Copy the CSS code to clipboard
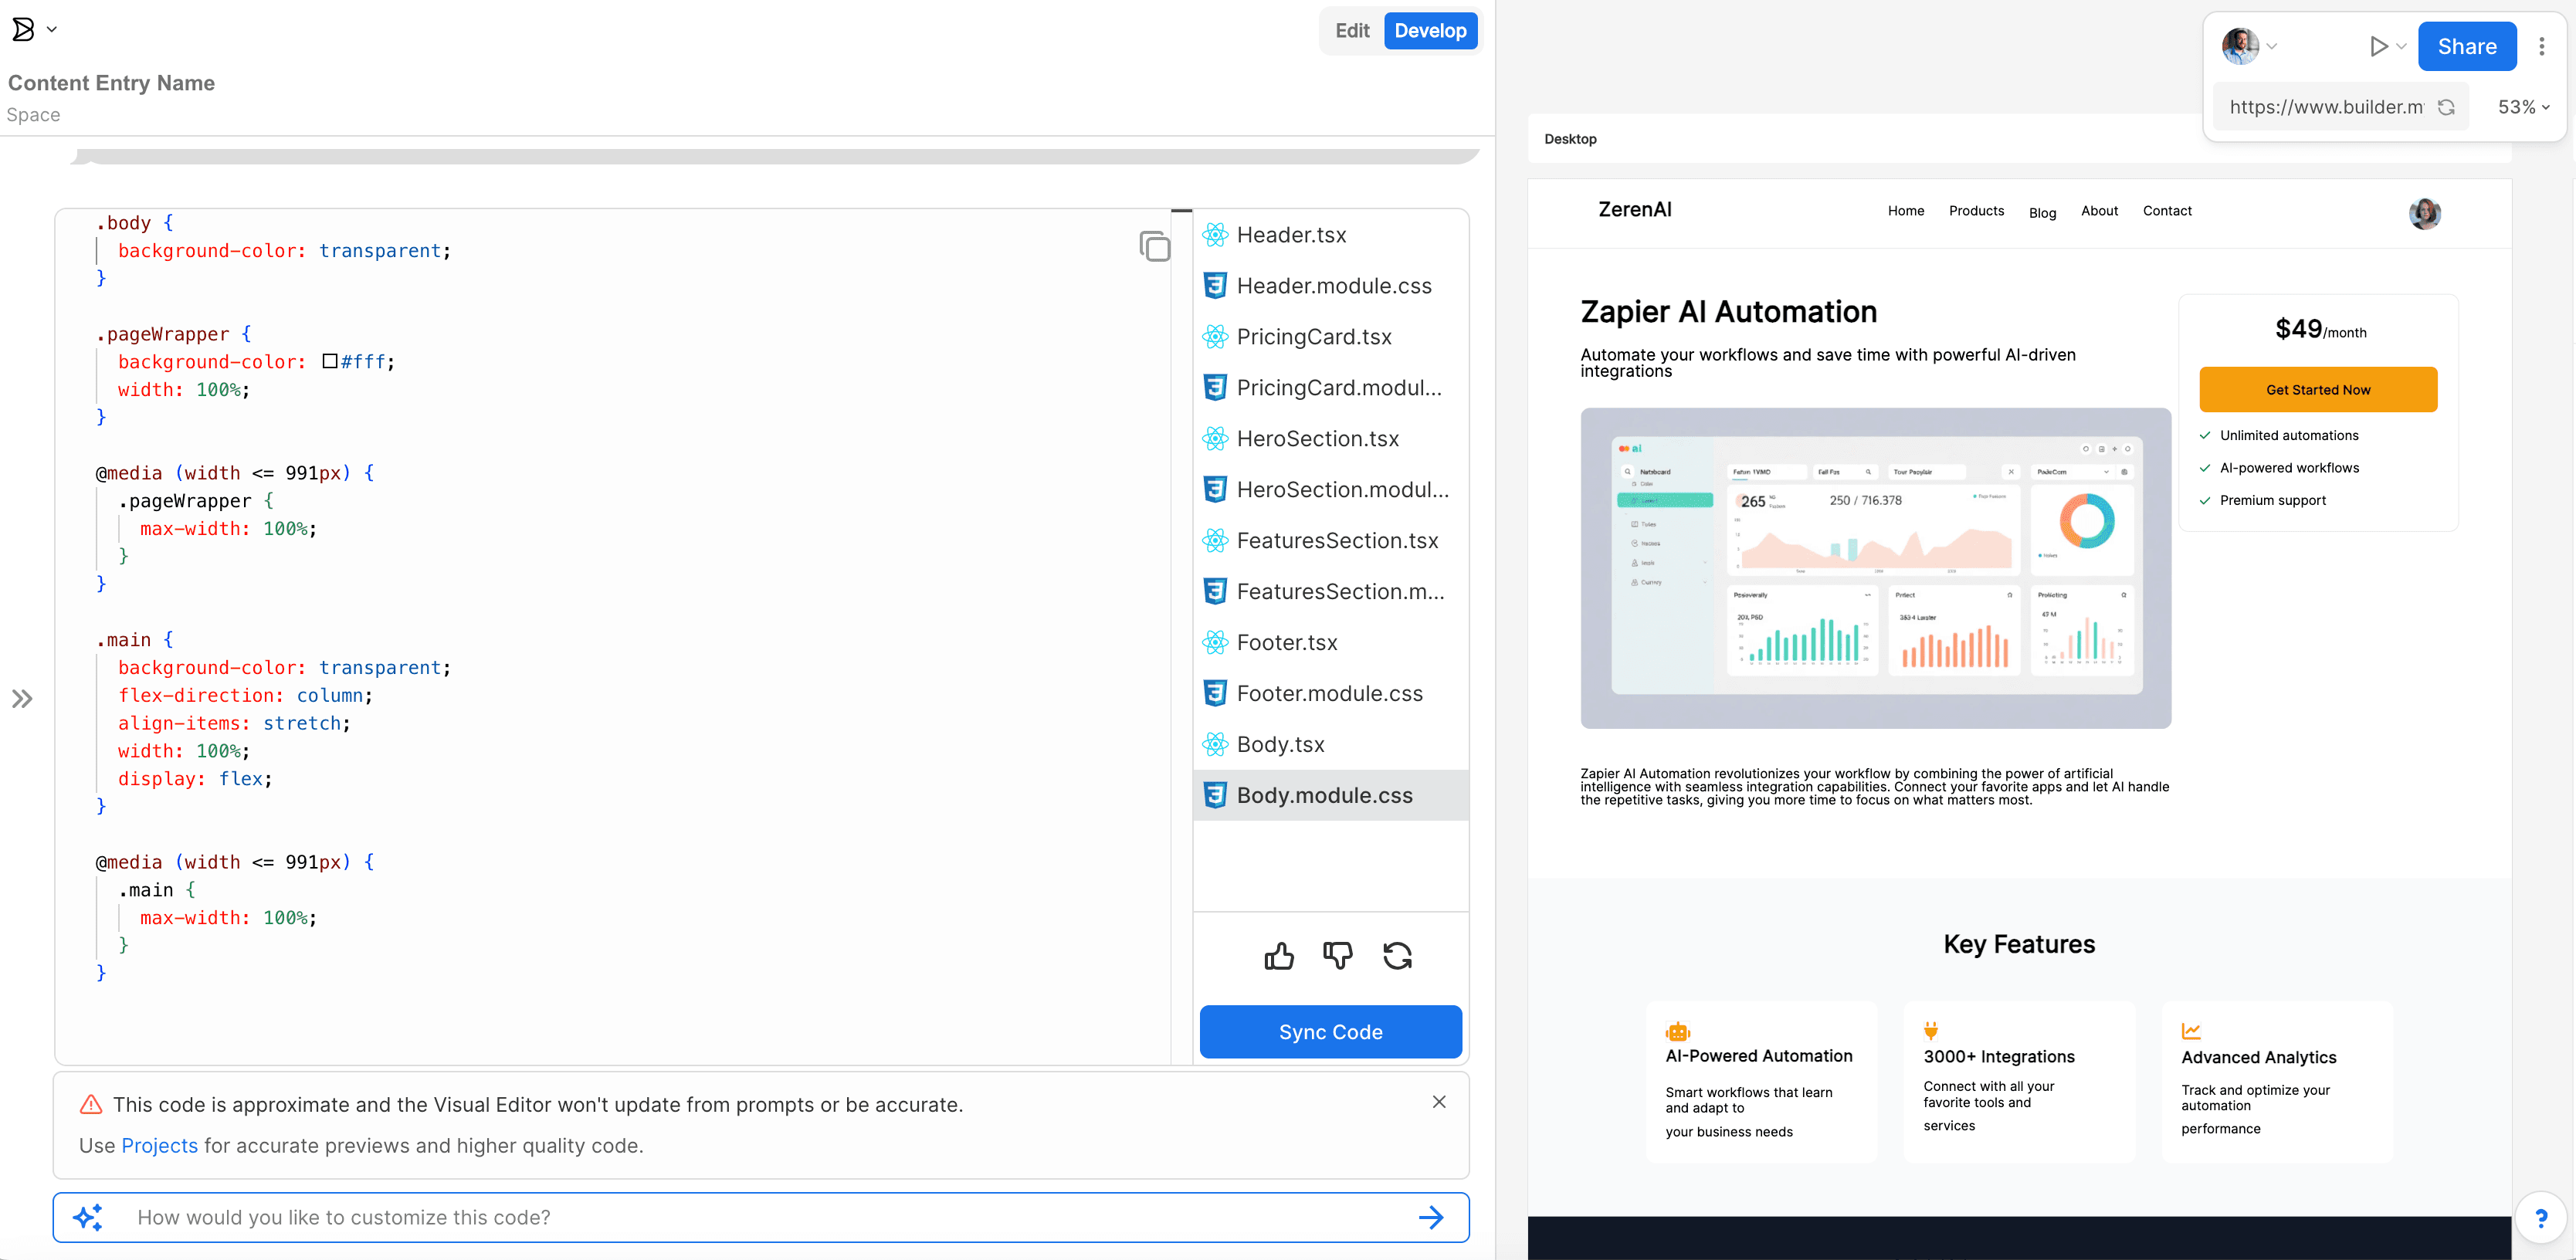This screenshot has width=2576, height=1260. [x=1154, y=246]
